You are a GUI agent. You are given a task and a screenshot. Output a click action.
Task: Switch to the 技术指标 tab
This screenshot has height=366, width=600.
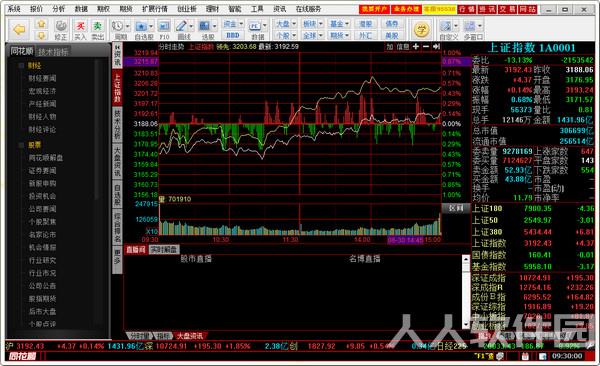click(x=53, y=52)
